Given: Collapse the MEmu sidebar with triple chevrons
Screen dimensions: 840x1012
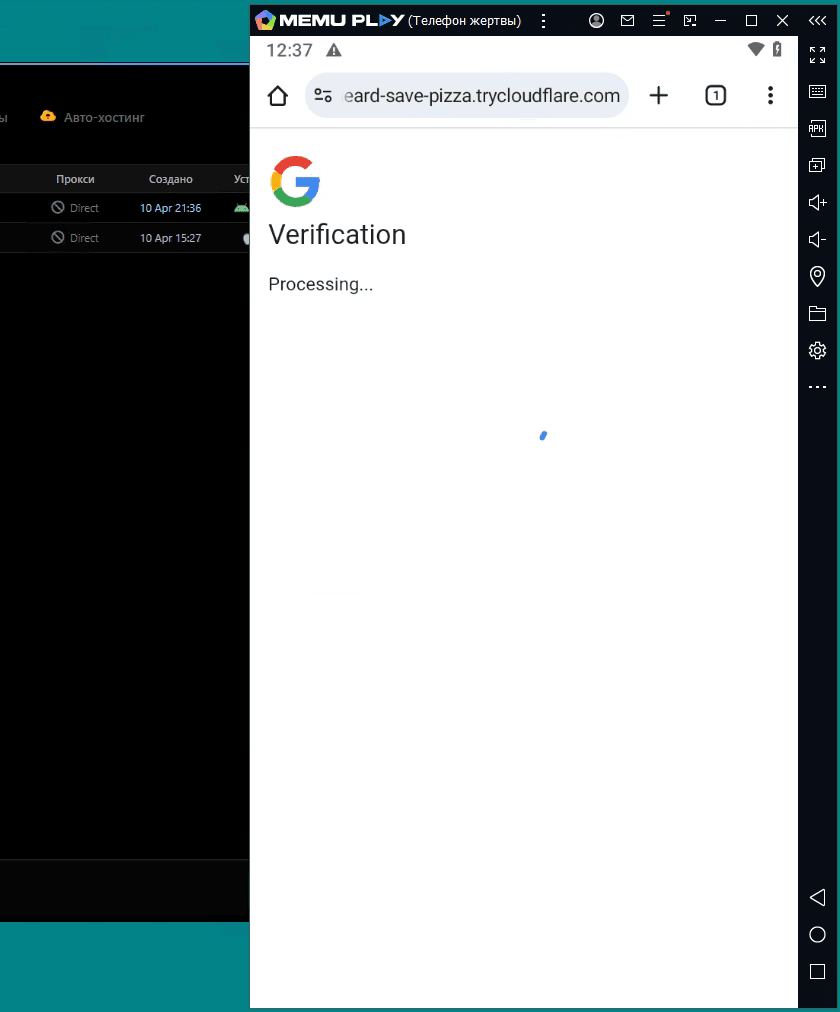Looking at the screenshot, I should pos(817,21).
